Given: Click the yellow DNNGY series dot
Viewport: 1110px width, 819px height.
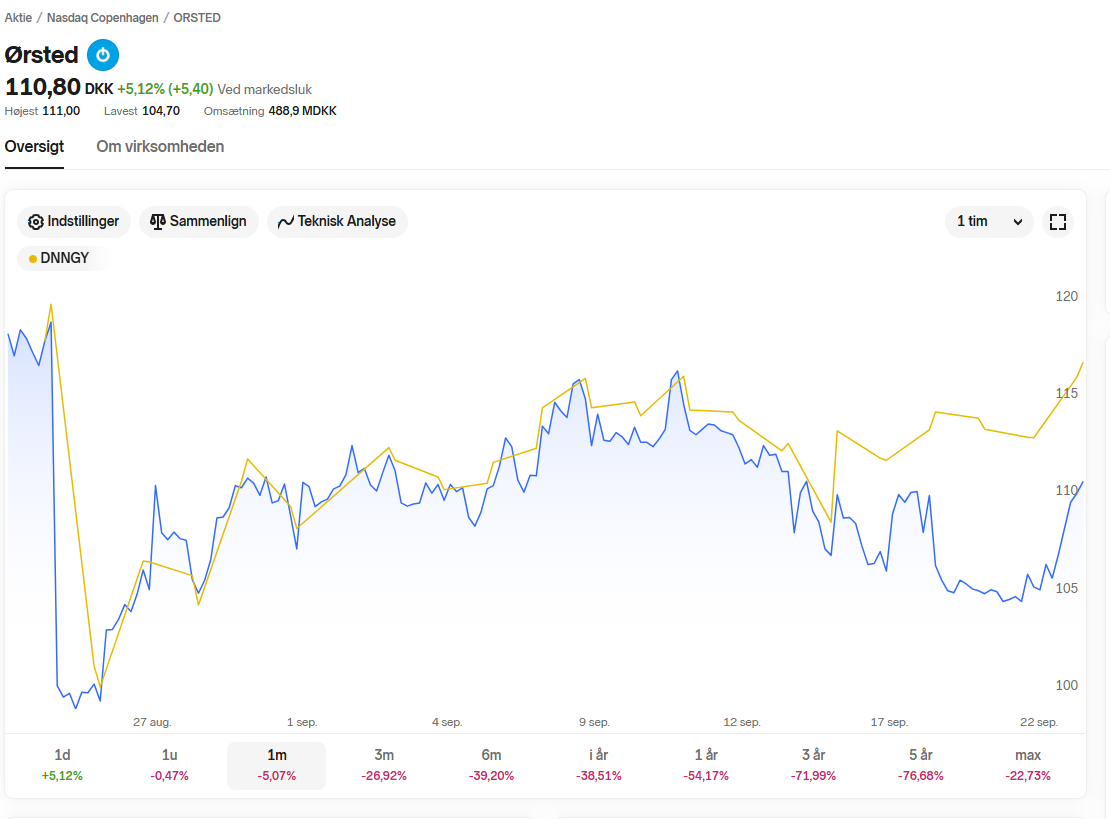Looking at the screenshot, I should point(33,259).
